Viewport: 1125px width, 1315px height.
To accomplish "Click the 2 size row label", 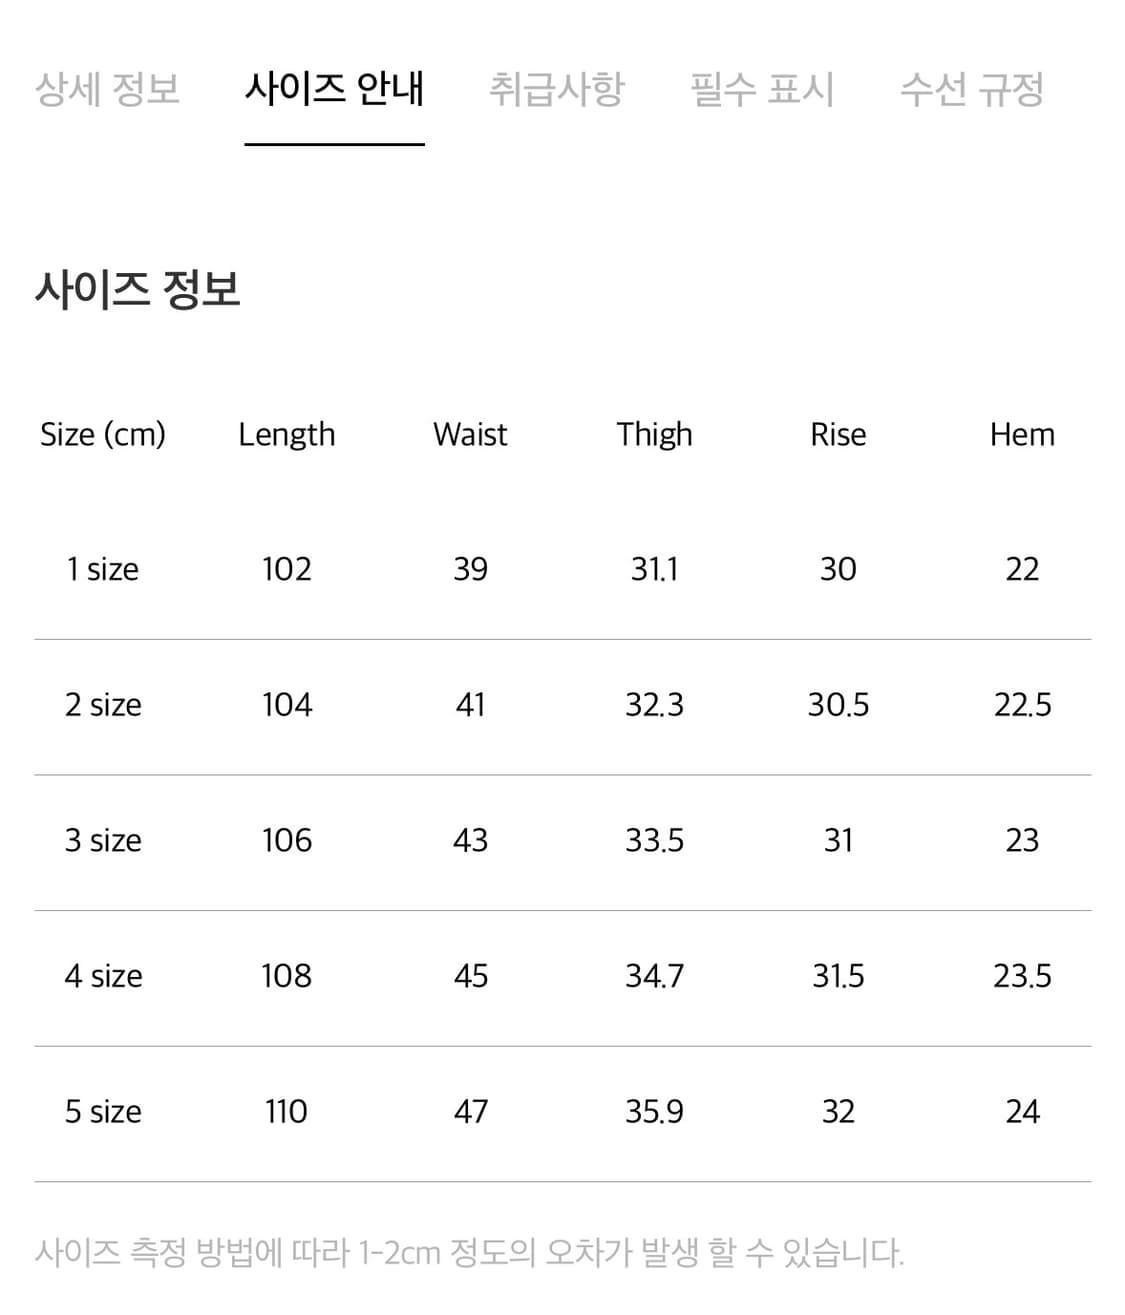I will click(103, 705).
